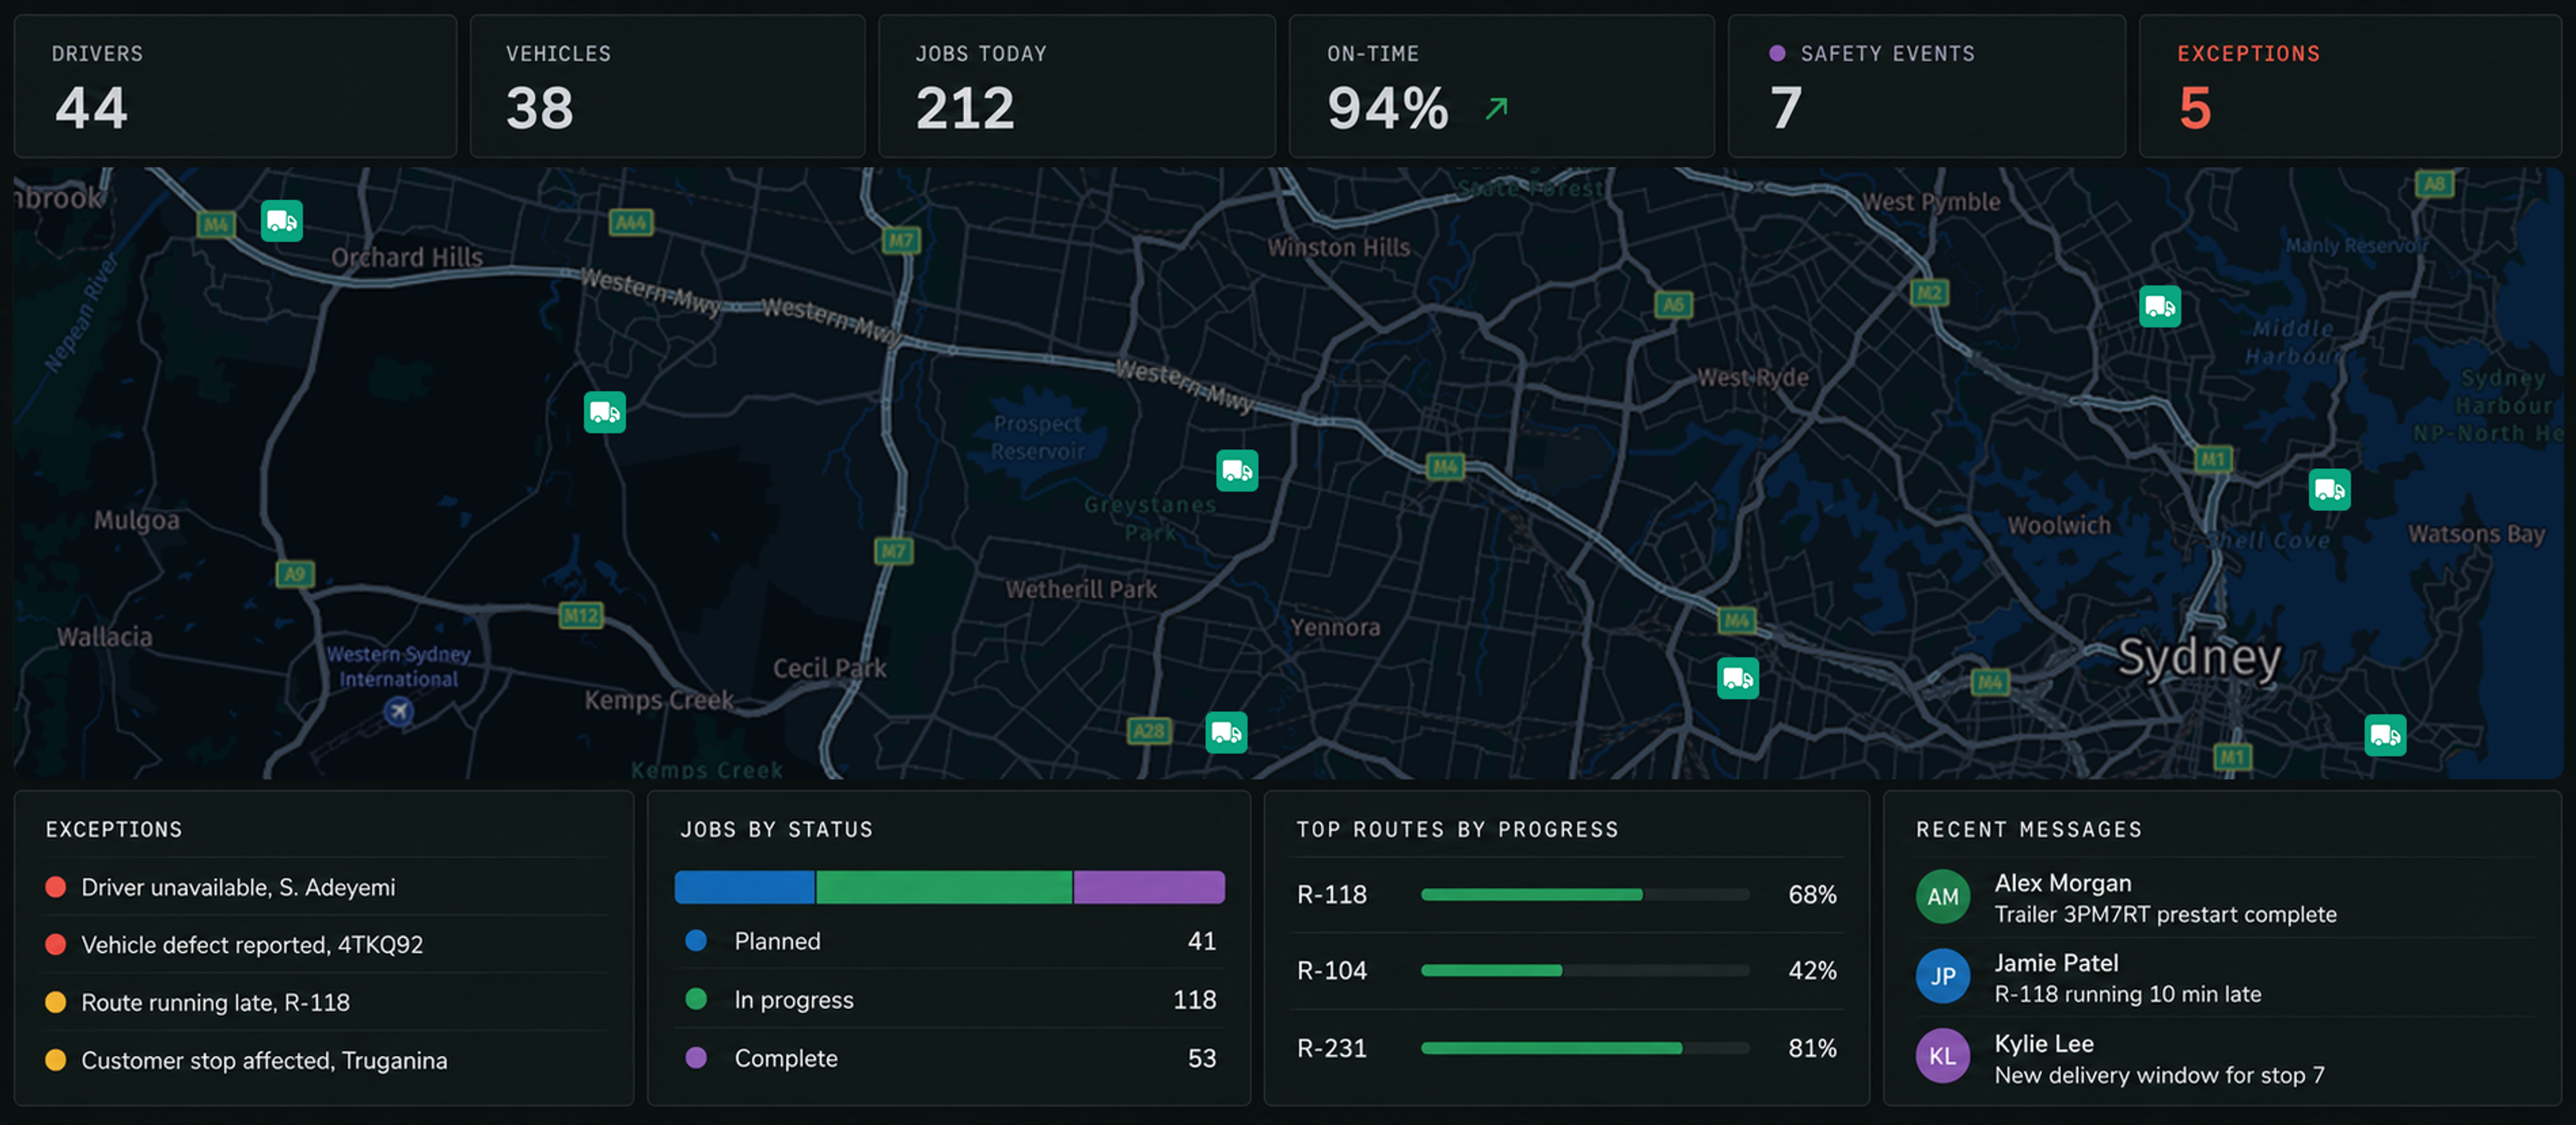Open Kylie Lee's KL avatar
The width and height of the screenshot is (2576, 1125).
coord(1943,1056)
